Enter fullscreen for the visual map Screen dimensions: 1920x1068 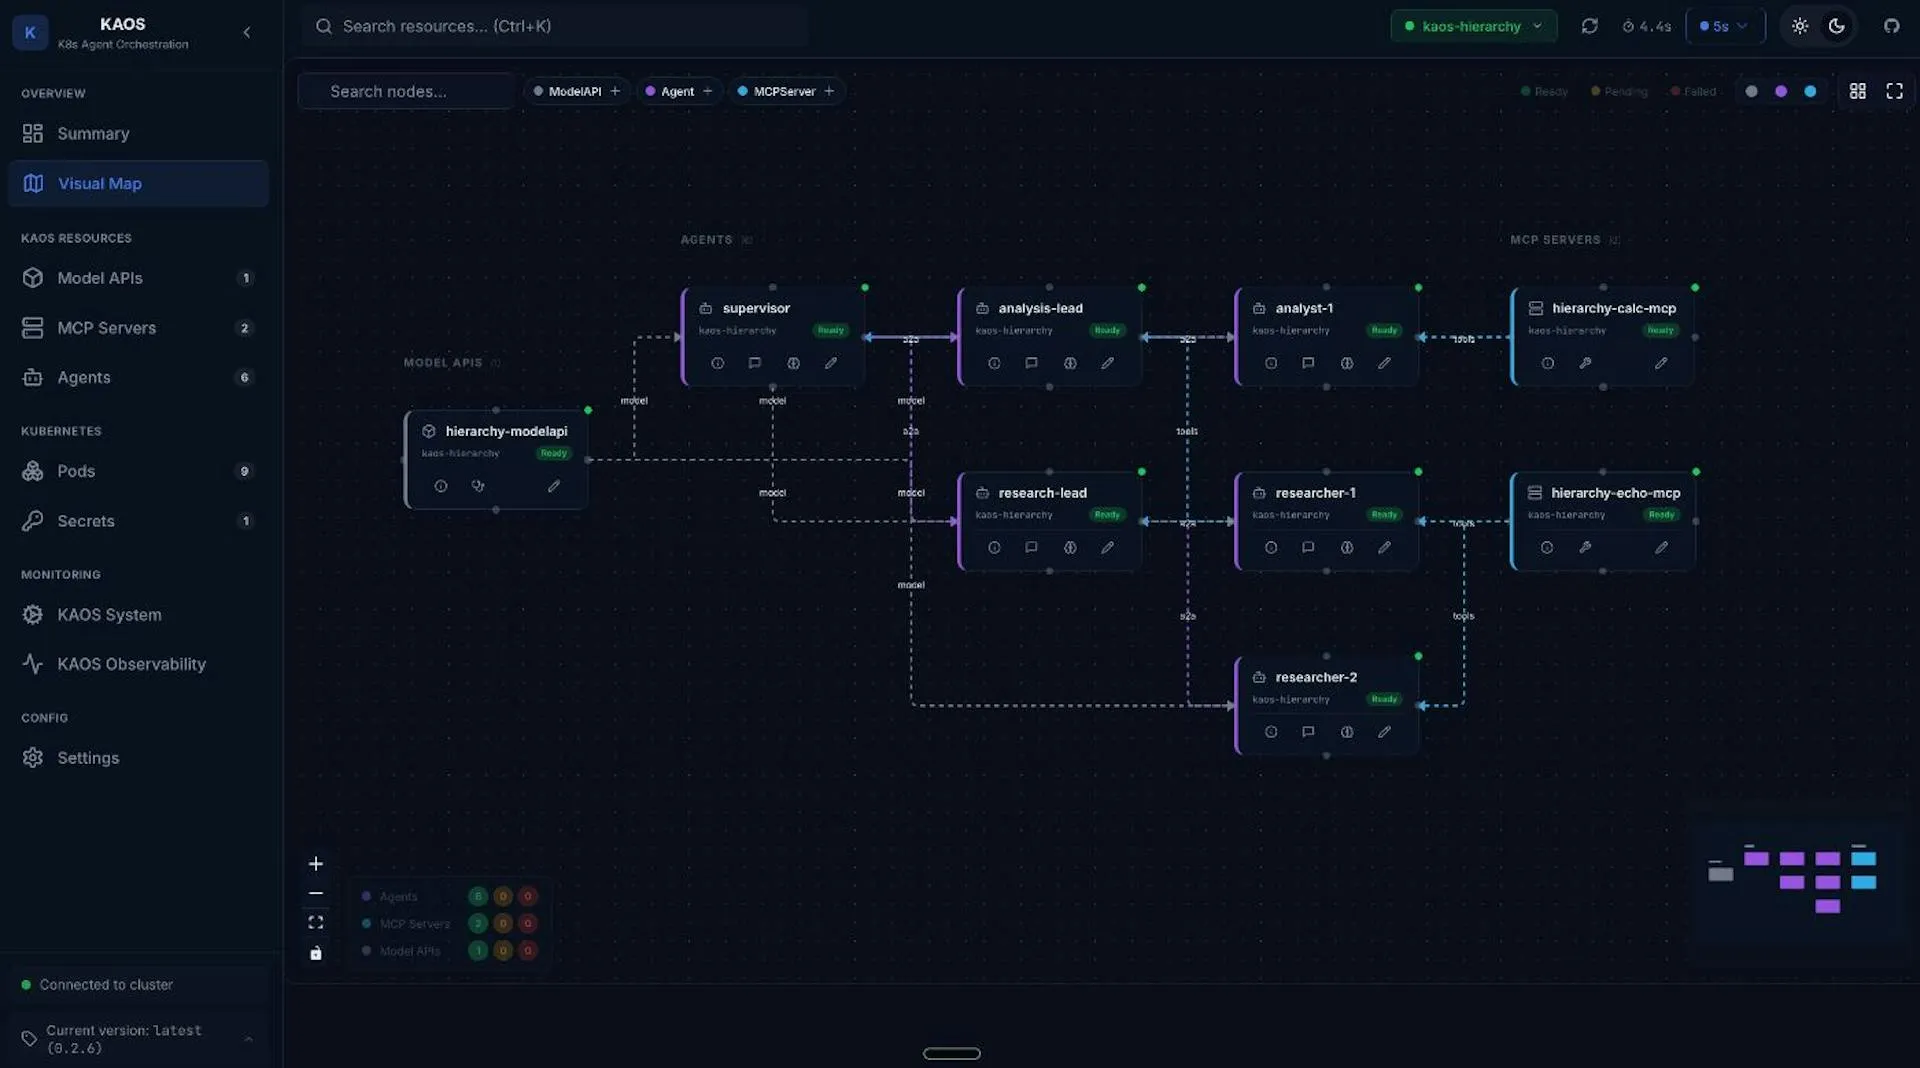tap(1894, 91)
